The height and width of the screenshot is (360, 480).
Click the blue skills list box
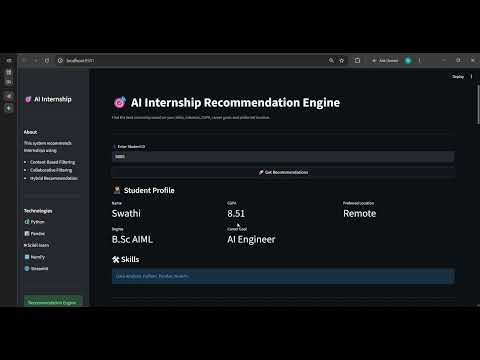[283, 276]
